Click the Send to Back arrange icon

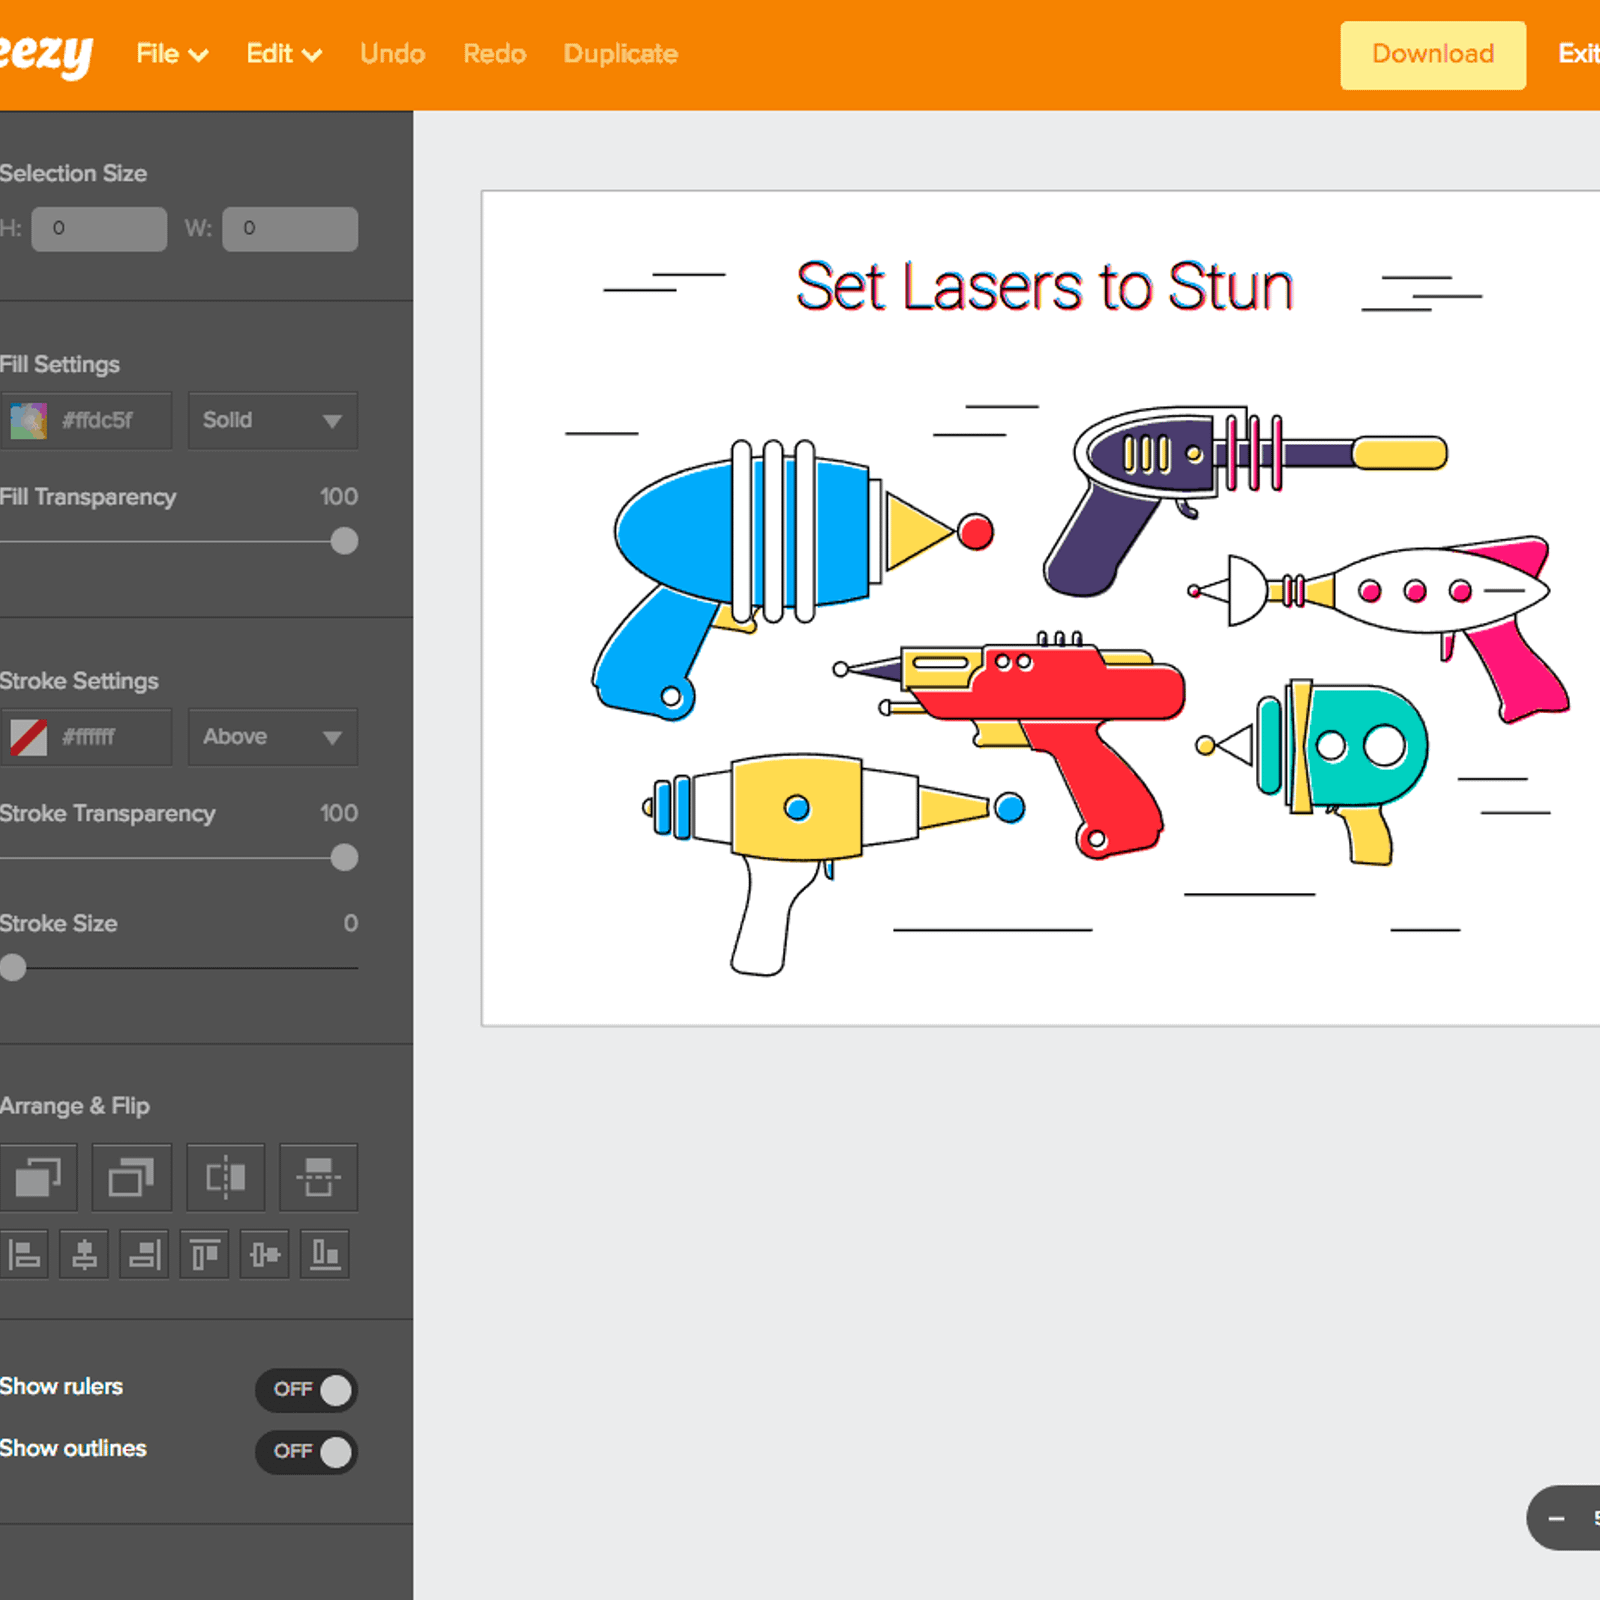coord(131,1177)
